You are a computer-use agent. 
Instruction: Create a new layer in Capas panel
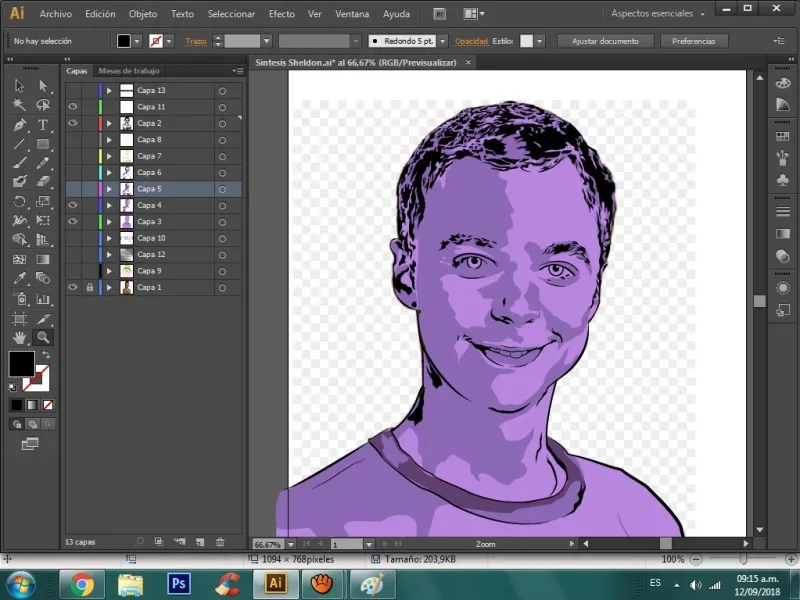click(200, 542)
